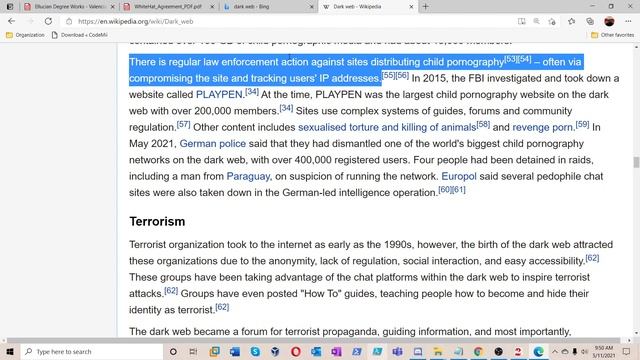Open the Paraguay link
This screenshot has width=640, height=360.
pos(248,176)
